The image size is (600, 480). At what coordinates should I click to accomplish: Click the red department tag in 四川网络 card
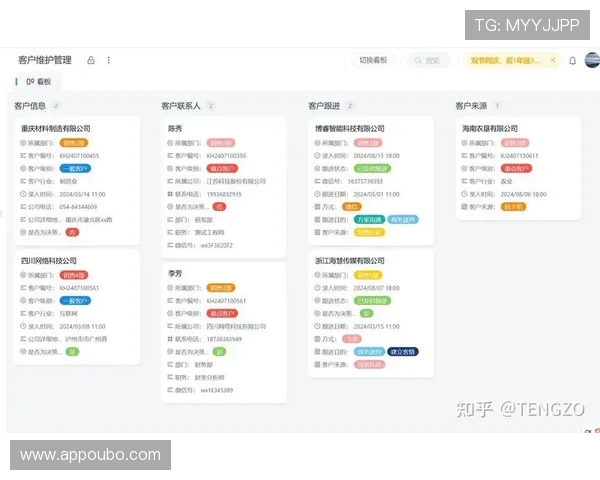click(x=74, y=275)
